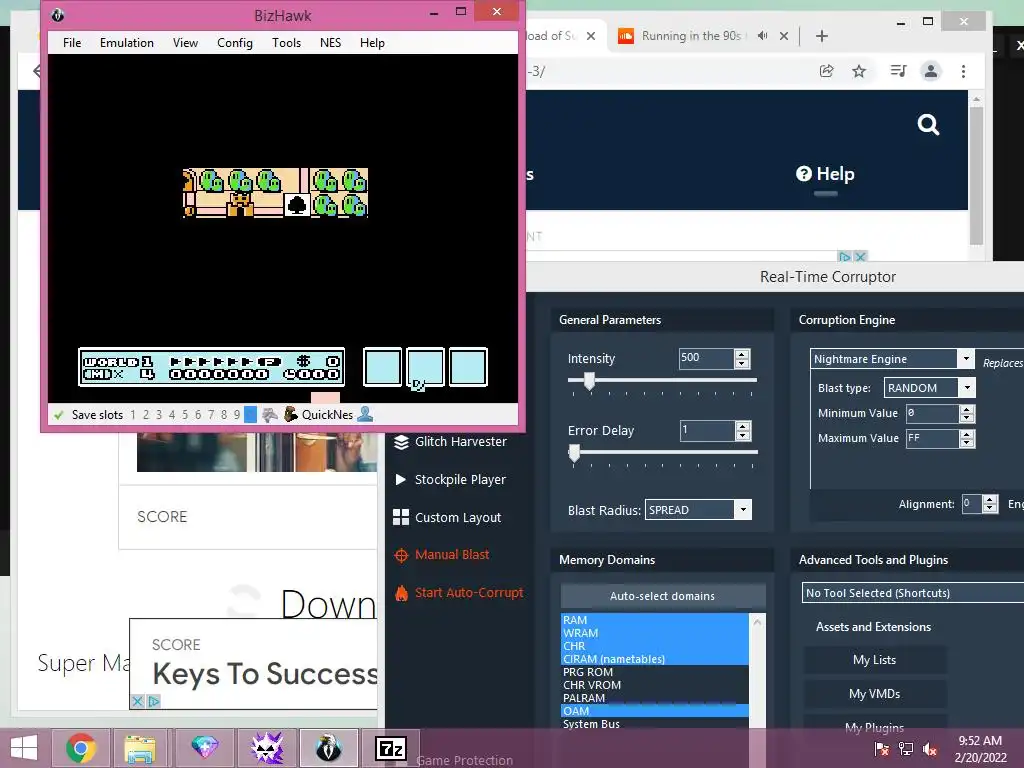1024x768 pixels.
Task: Open the Windows Start button
Action: point(24,748)
